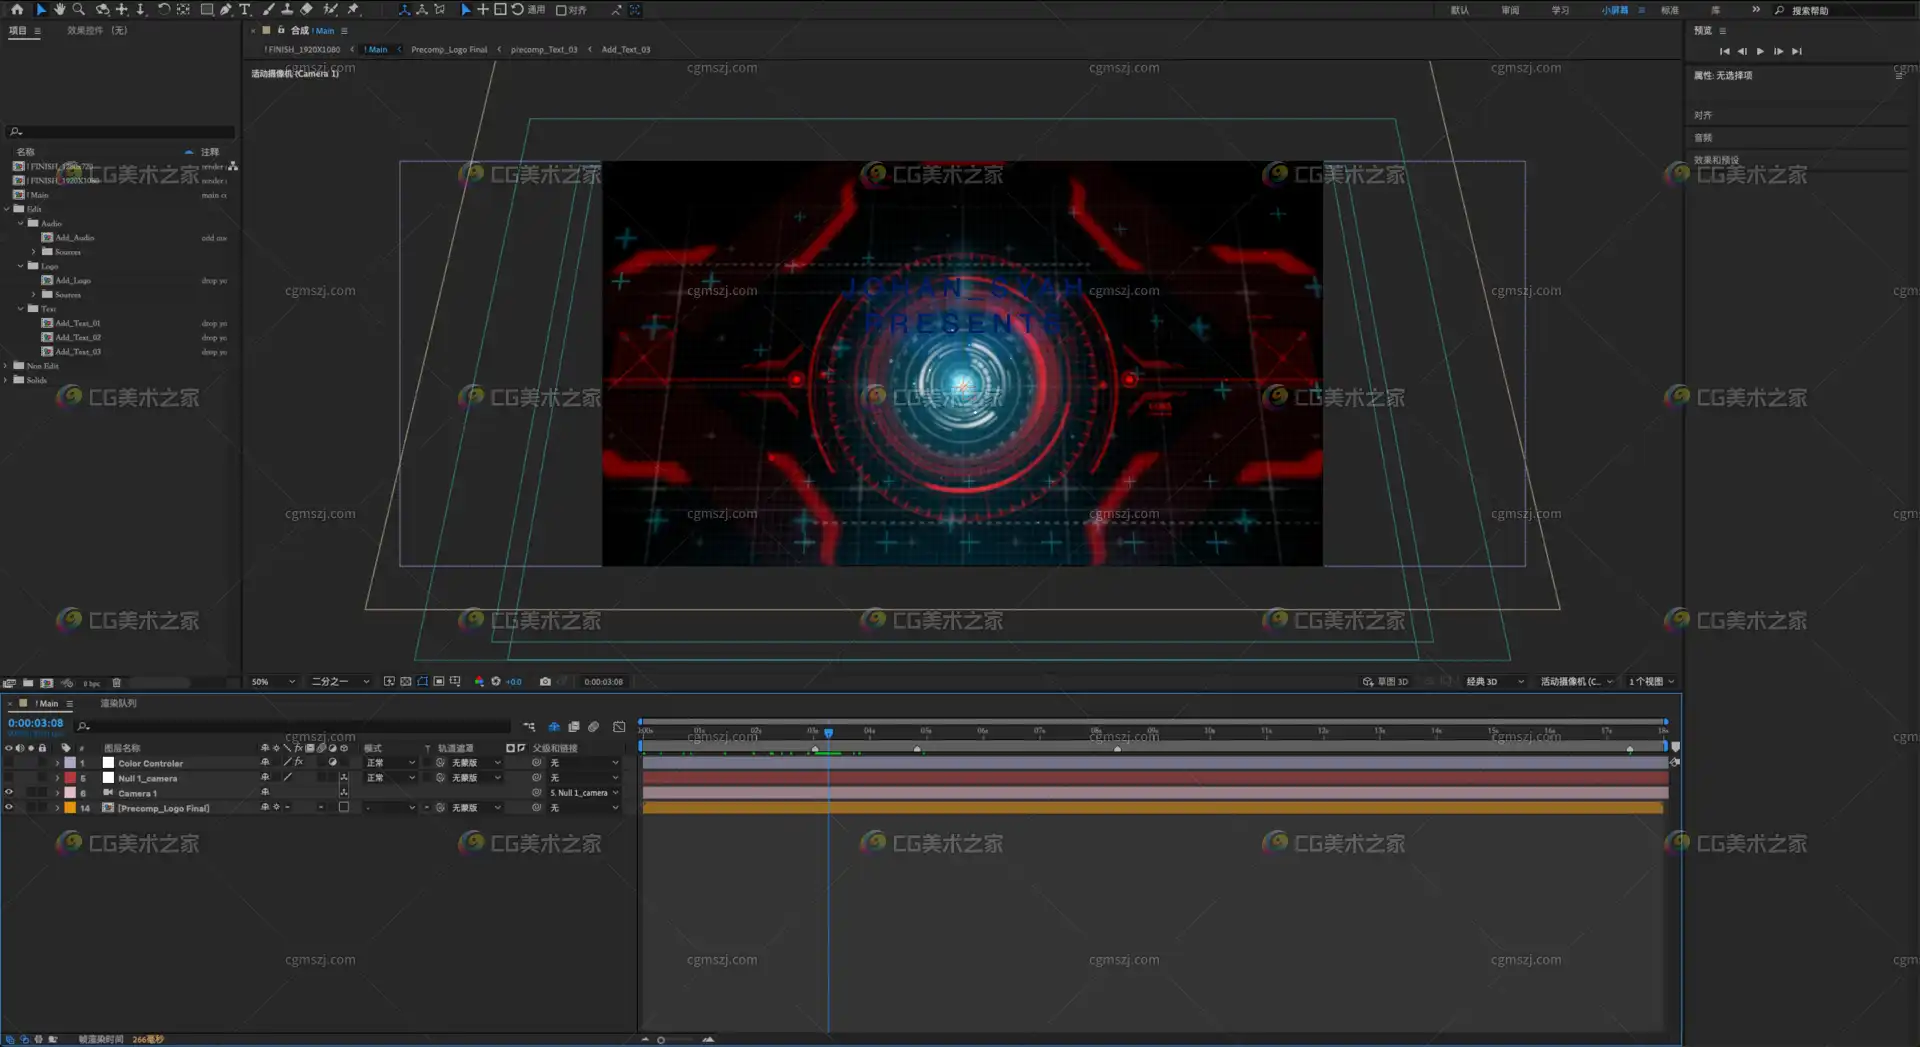Select the Rectangle shape tool
The height and width of the screenshot is (1047, 1920).
coord(206,9)
